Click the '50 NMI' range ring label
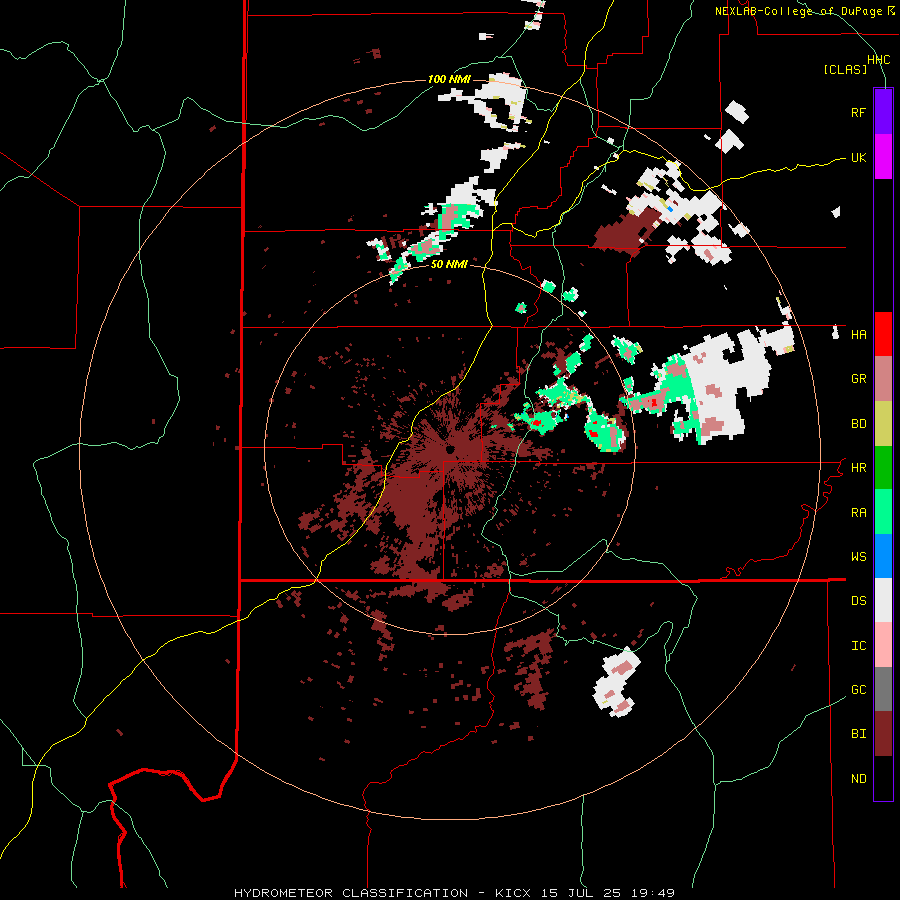 tap(449, 265)
